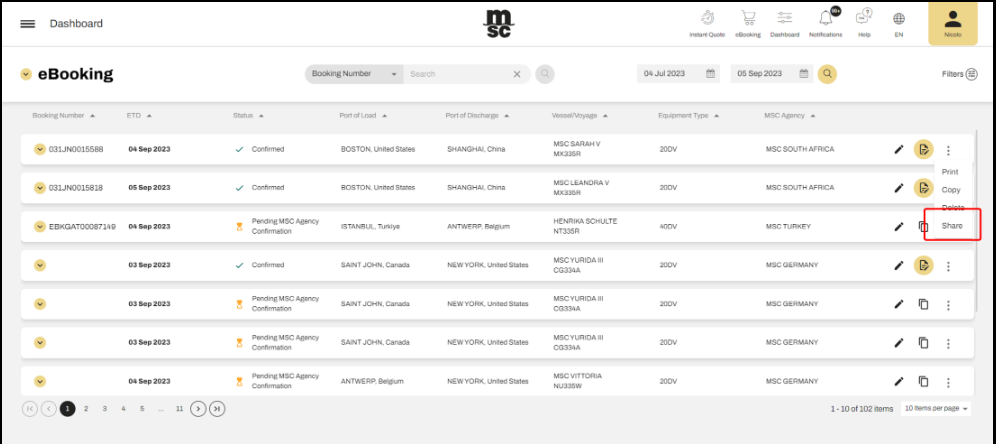This screenshot has width=996, height=444.
Task: Open yellow document icon for 031JN0015588
Action: [x=924, y=150]
